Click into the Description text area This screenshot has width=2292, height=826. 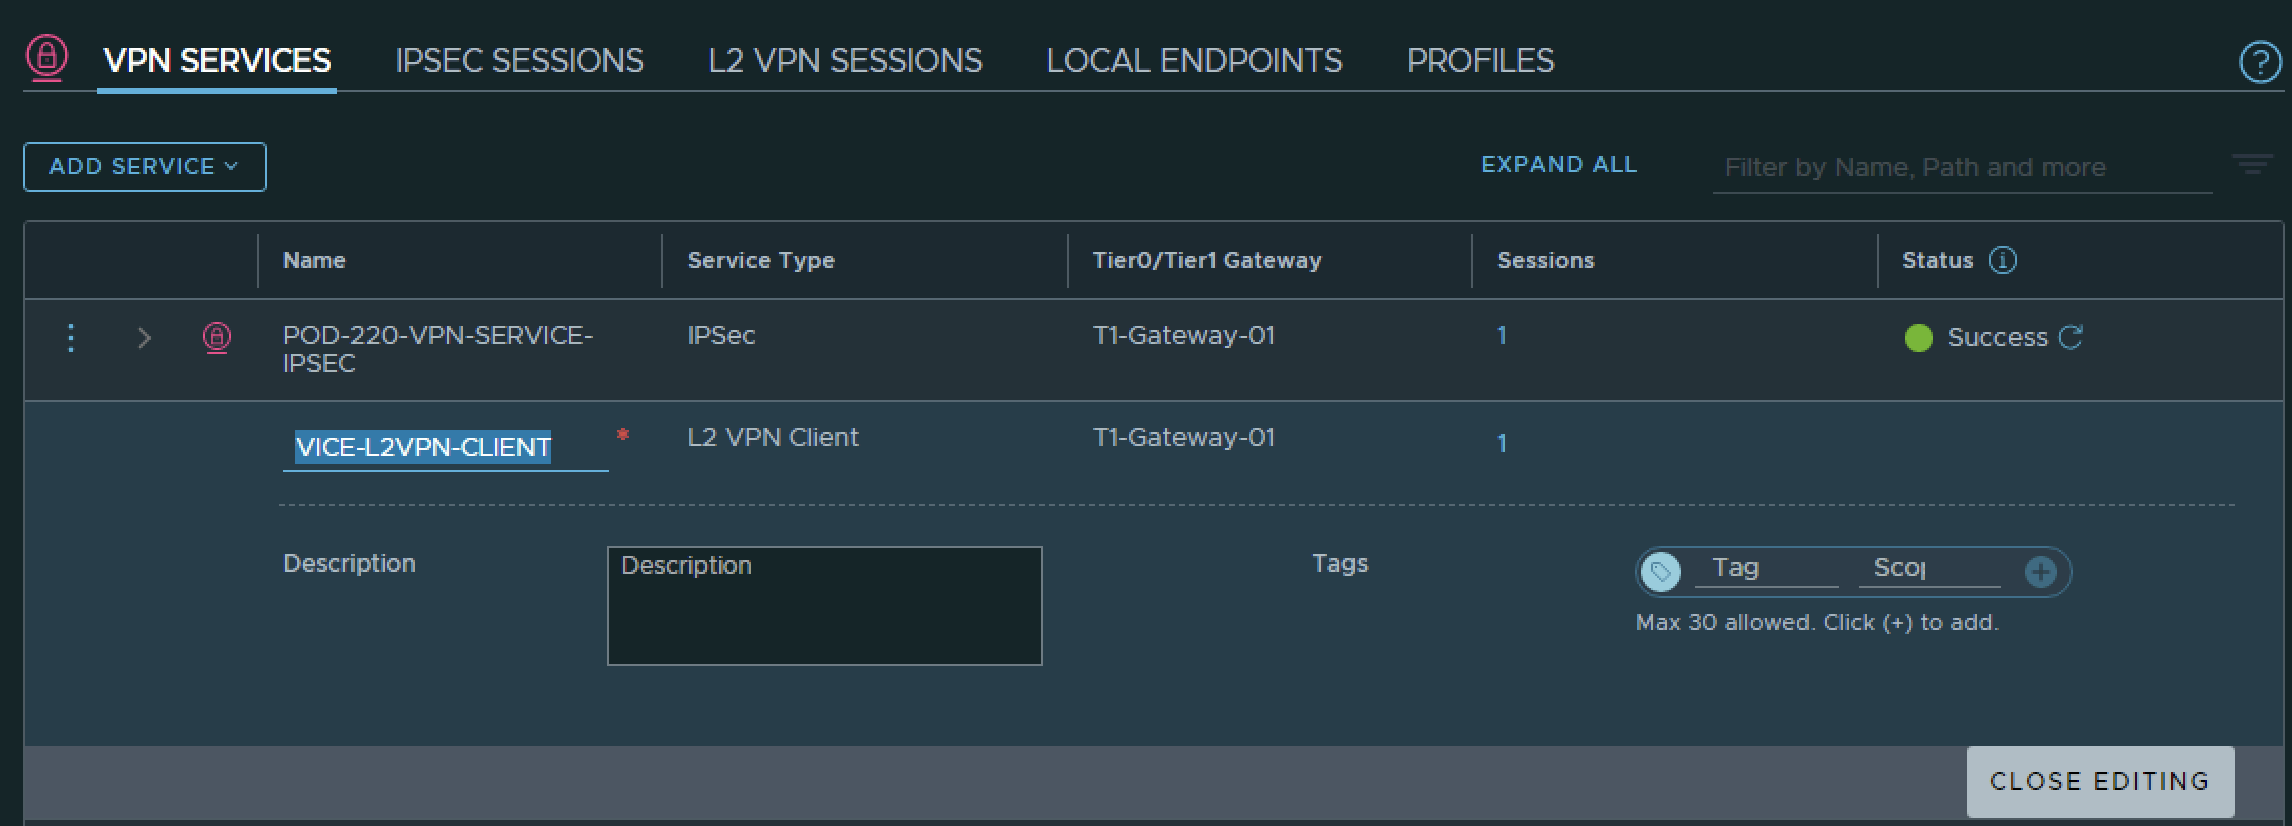pyautogui.click(x=824, y=606)
